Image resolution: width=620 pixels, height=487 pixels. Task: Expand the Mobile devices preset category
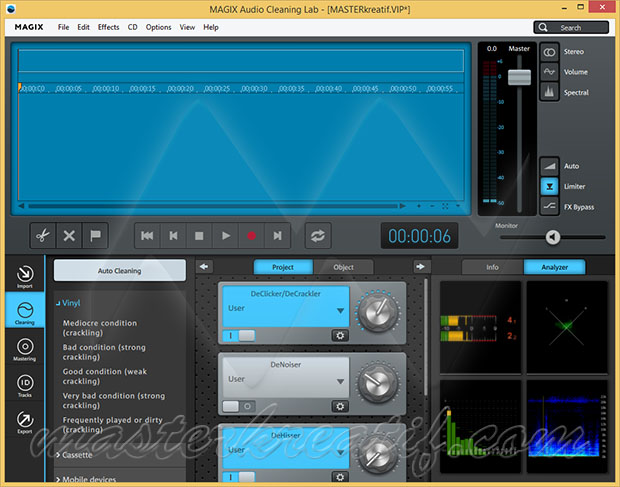coord(86,479)
